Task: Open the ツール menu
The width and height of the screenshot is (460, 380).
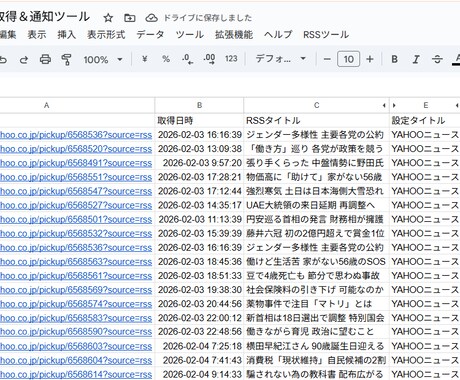Action: 190,35
